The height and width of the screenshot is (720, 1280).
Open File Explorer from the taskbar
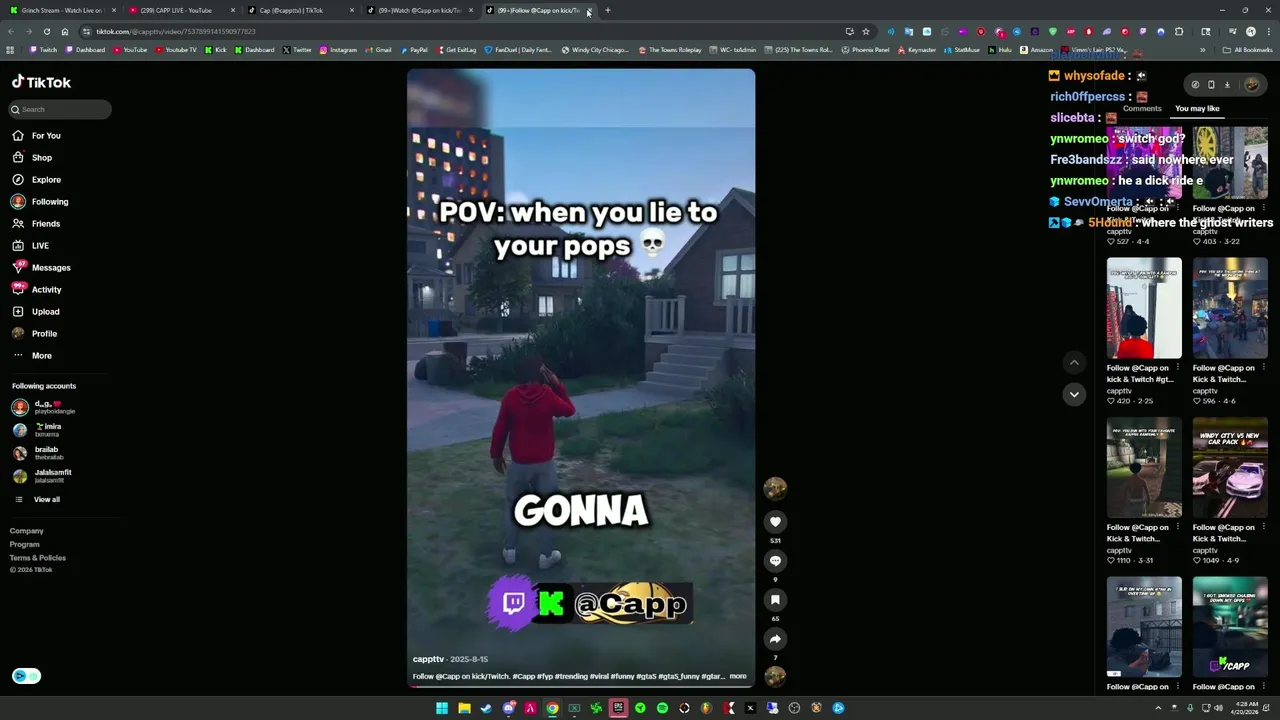pos(464,708)
